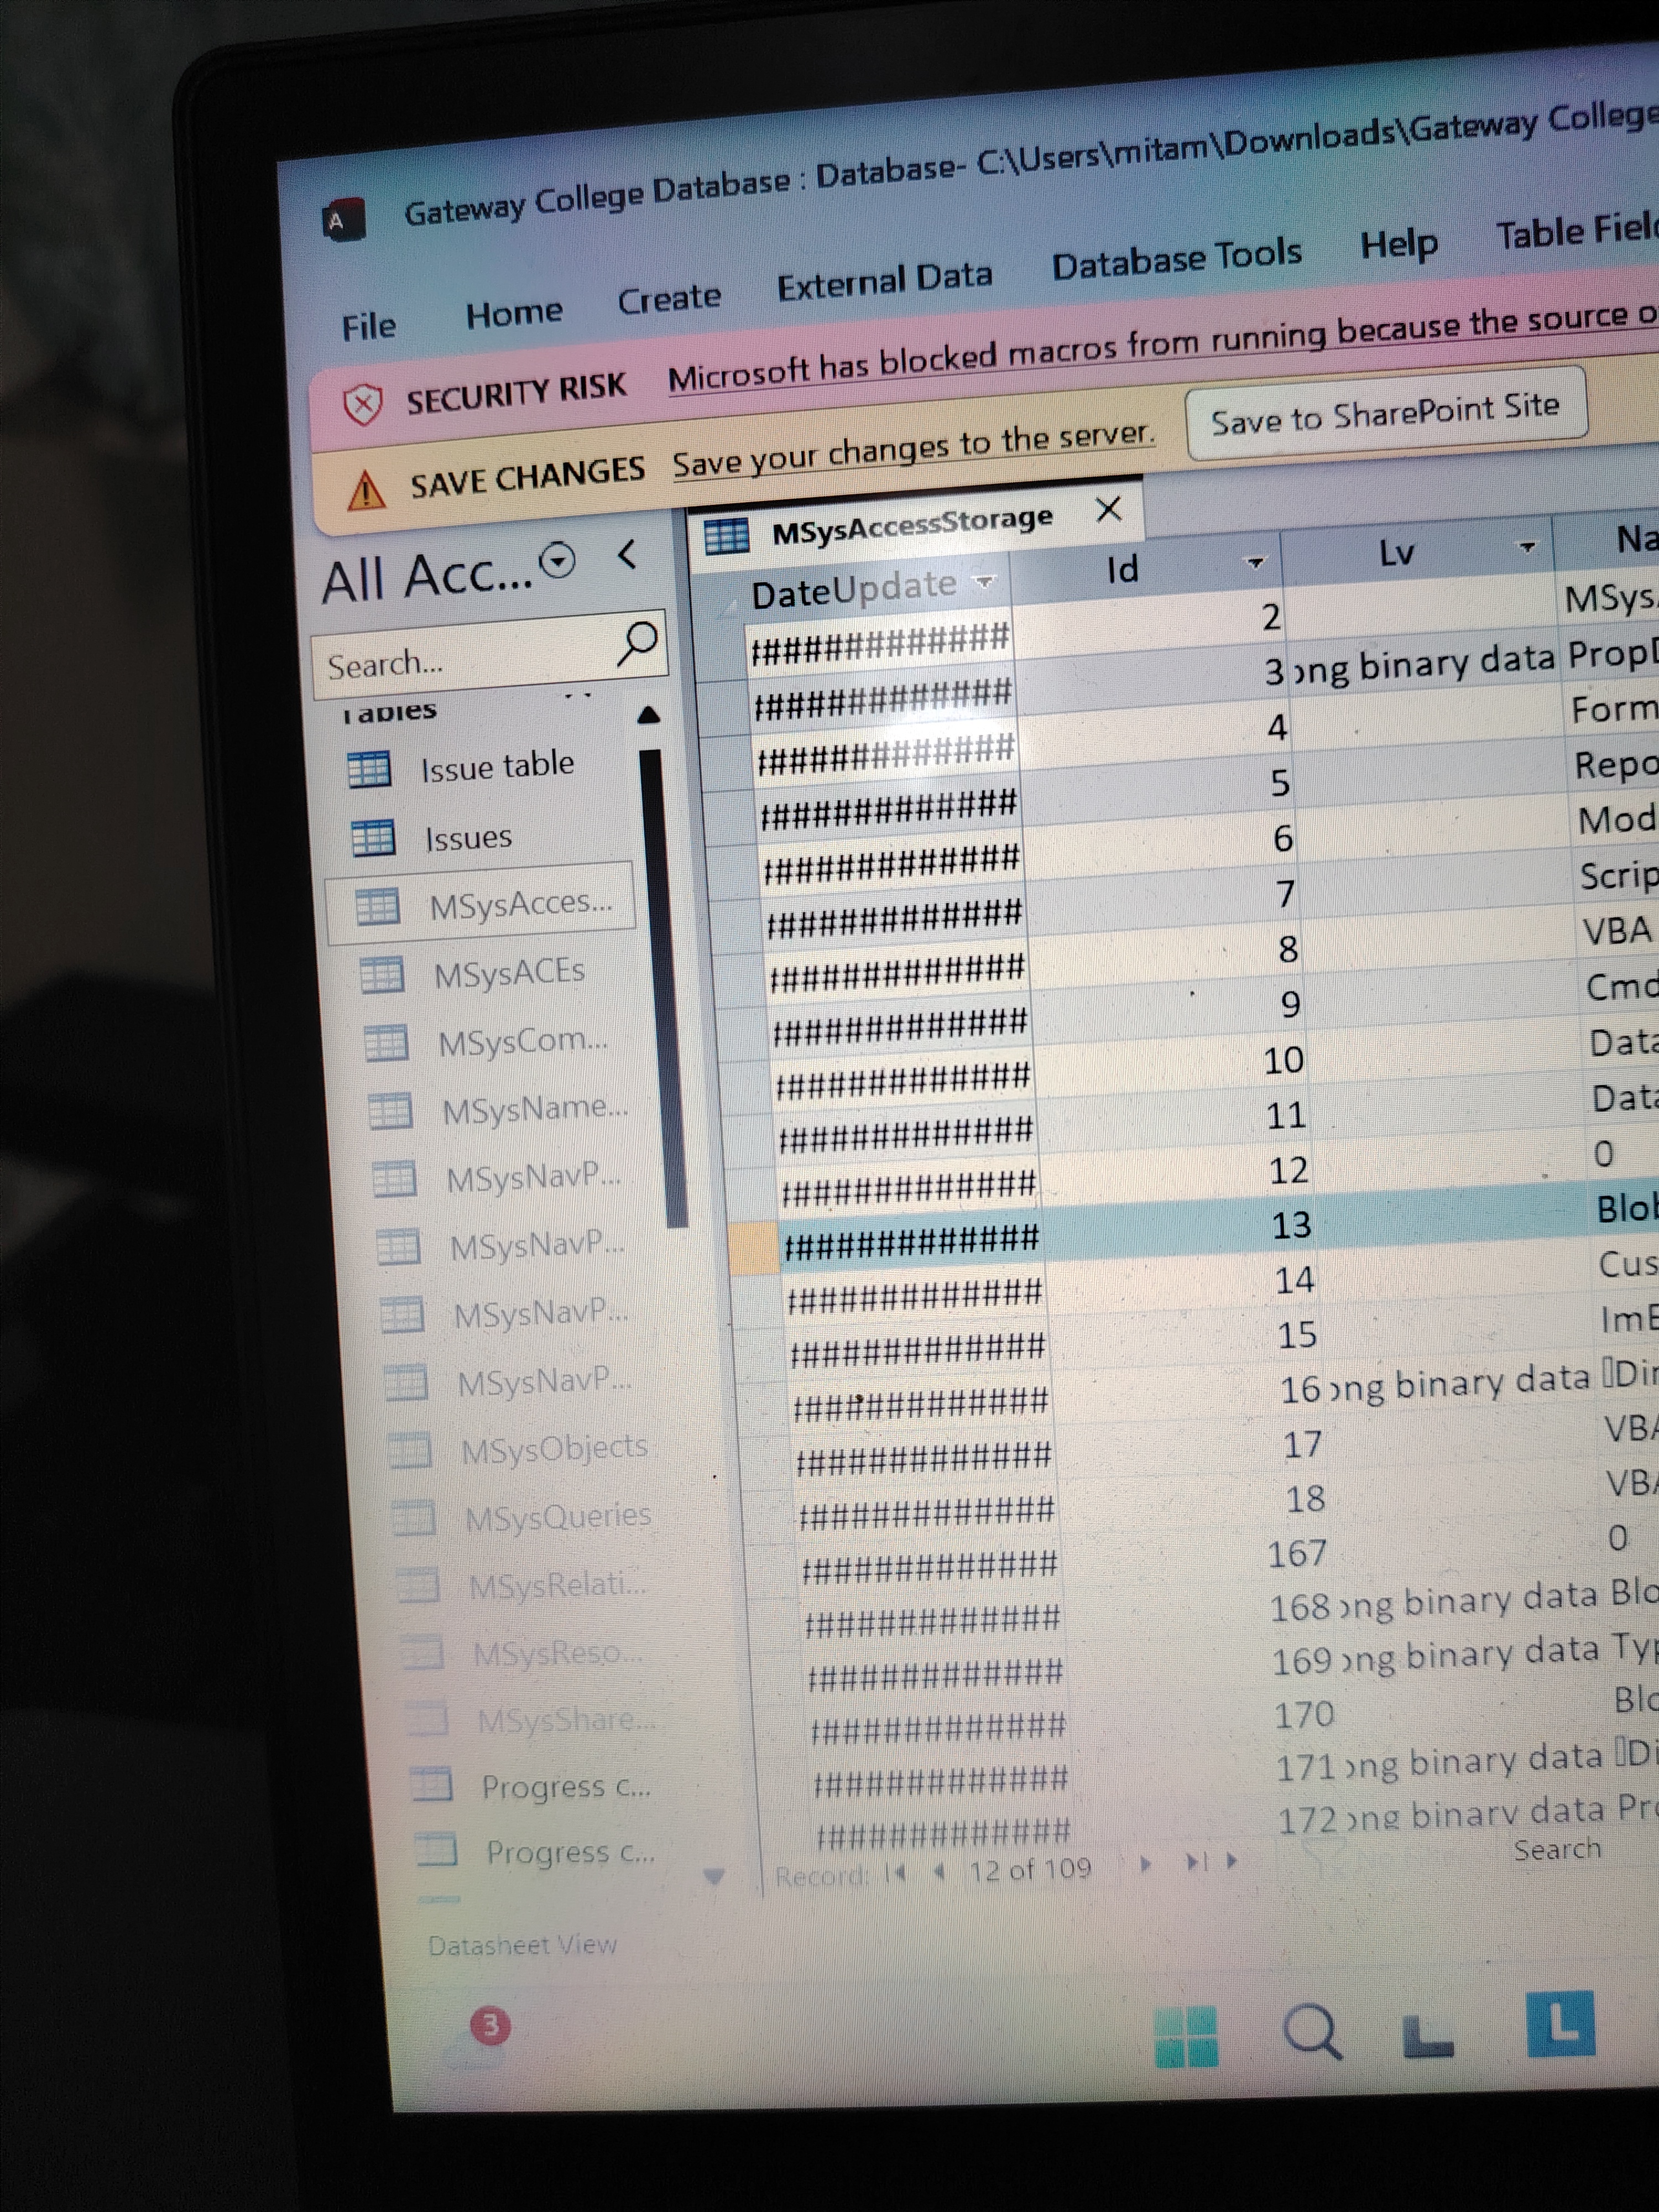1659x2212 pixels.
Task: Open the Id column filter dropdown arrow
Action: pyautogui.click(x=1255, y=563)
